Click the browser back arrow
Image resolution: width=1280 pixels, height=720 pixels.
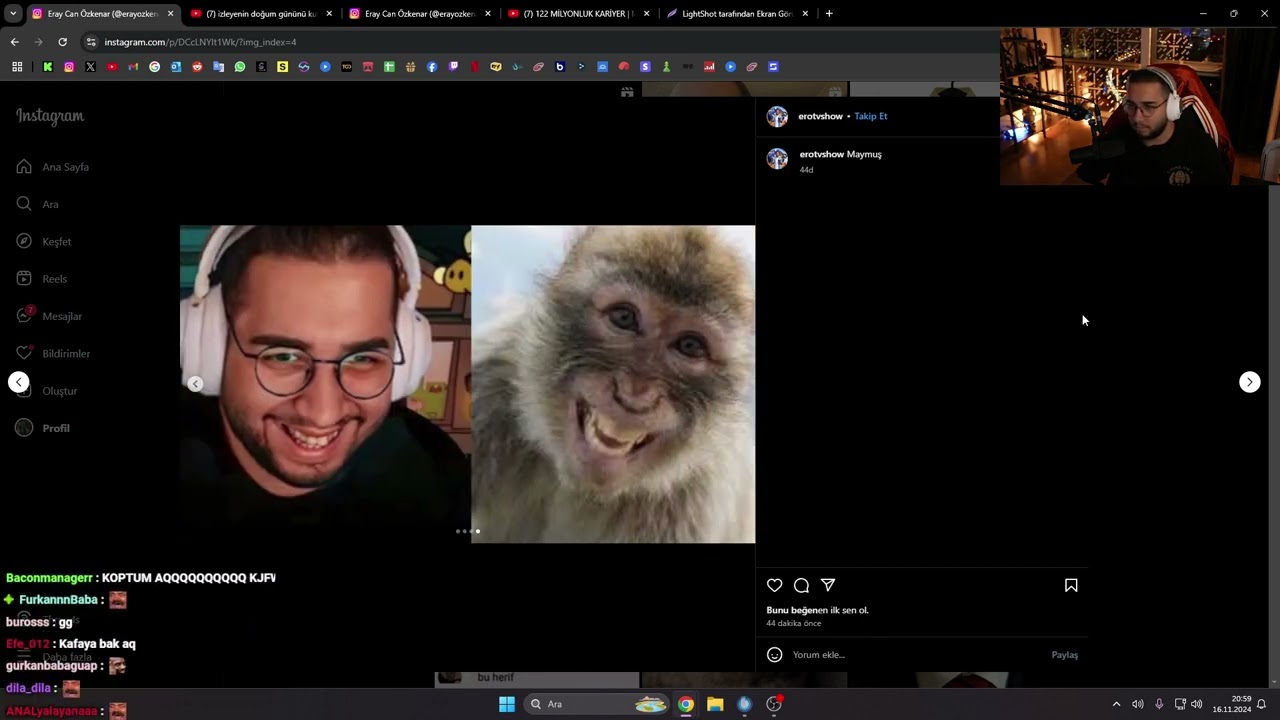[14, 42]
